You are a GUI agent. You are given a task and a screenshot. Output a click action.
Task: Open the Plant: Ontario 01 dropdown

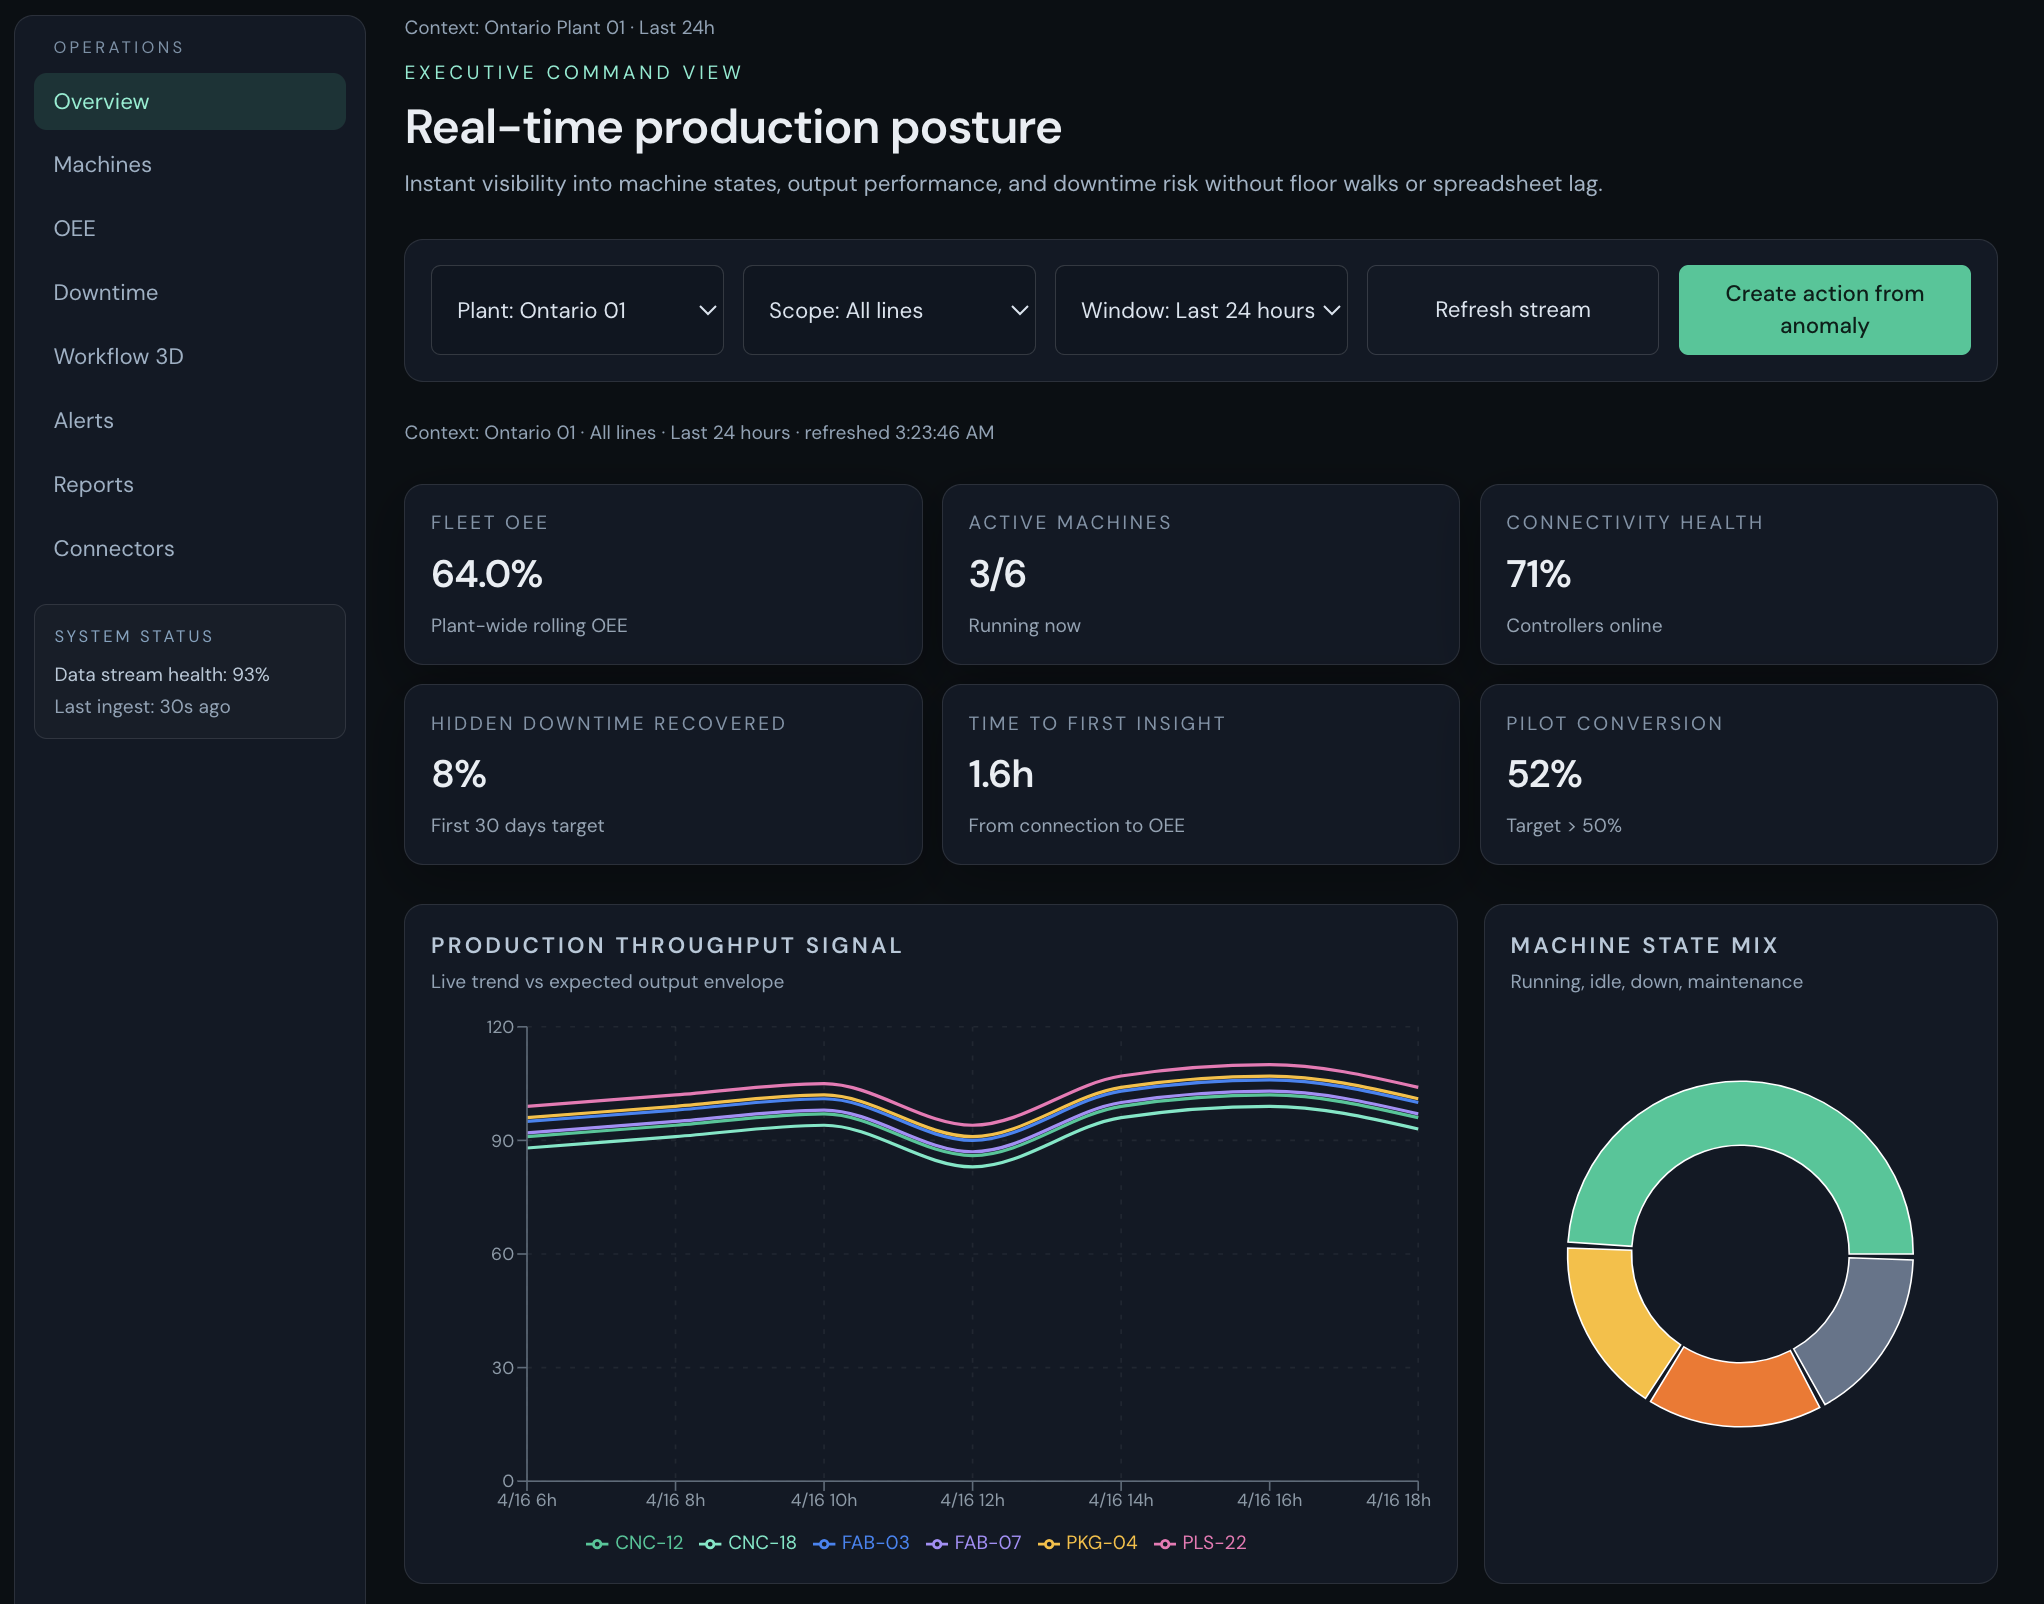[577, 310]
